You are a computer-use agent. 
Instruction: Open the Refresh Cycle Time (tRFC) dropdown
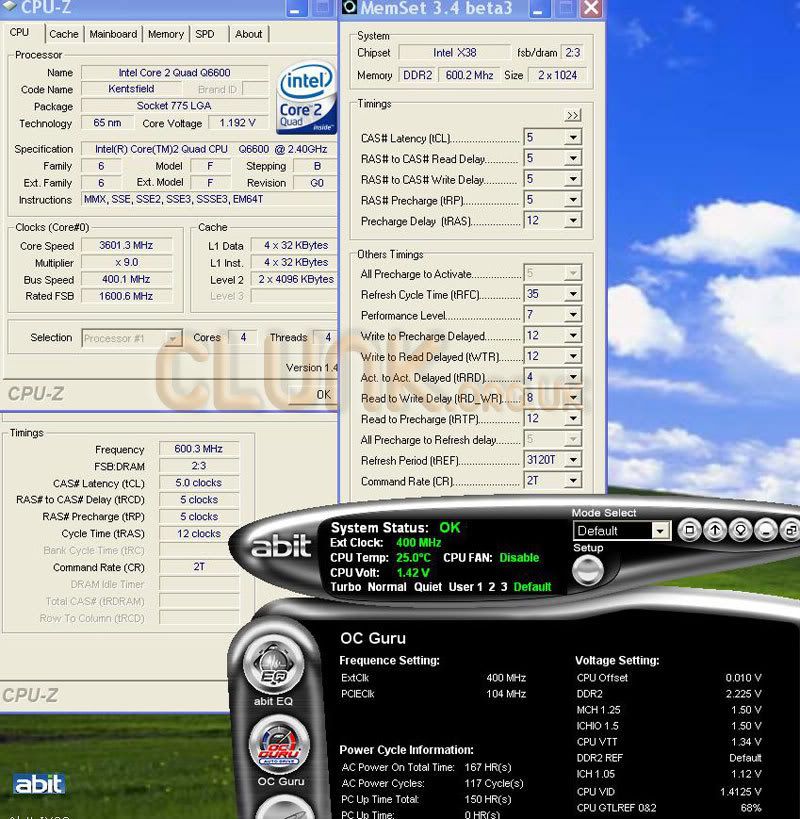coord(573,294)
